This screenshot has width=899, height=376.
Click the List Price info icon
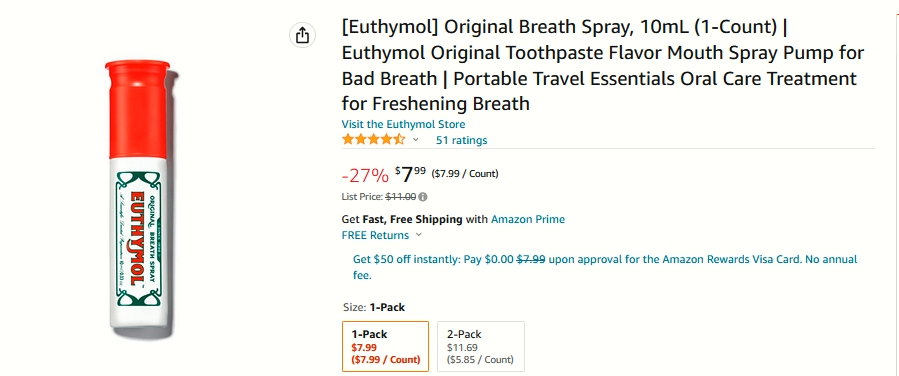(x=423, y=197)
